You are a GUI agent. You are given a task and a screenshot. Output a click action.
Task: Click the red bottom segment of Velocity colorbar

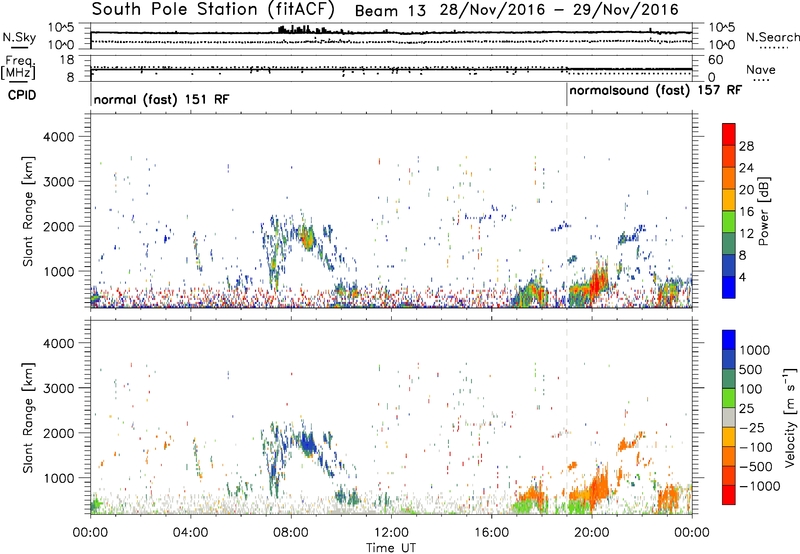(x=729, y=495)
